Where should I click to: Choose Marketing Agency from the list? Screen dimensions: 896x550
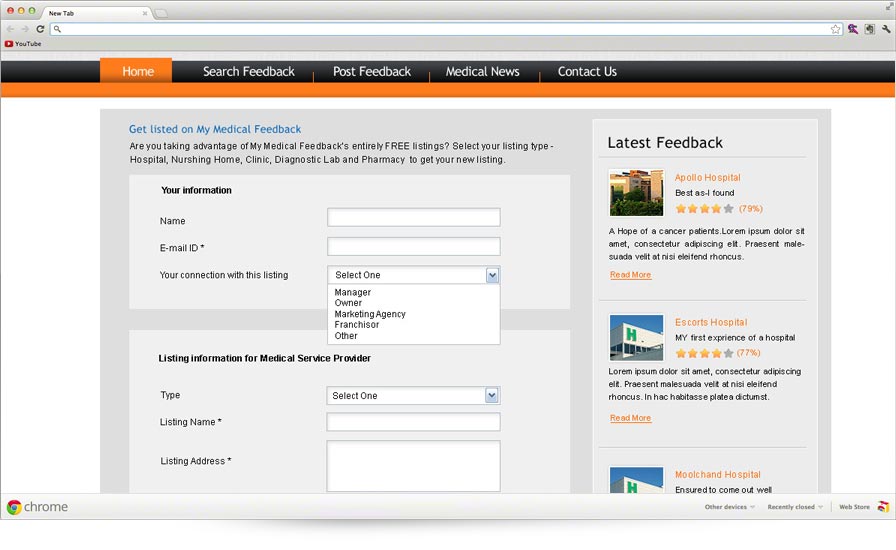(370, 314)
